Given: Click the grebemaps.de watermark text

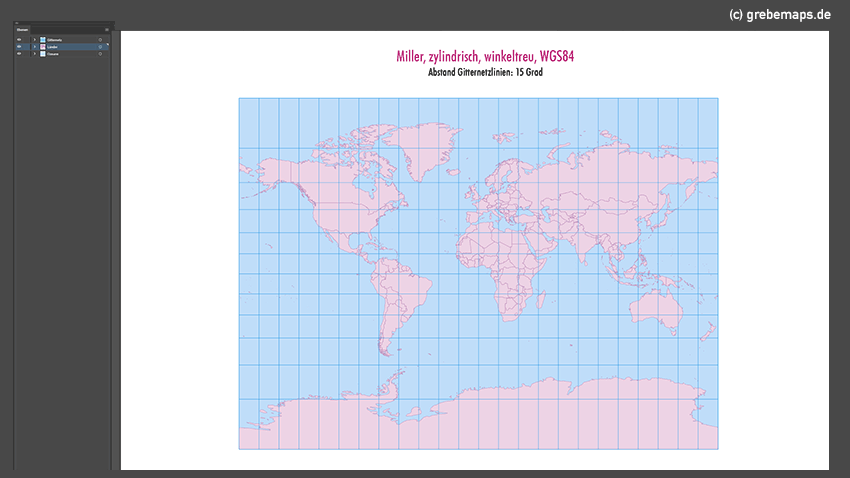Looking at the screenshot, I should click(782, 14).
